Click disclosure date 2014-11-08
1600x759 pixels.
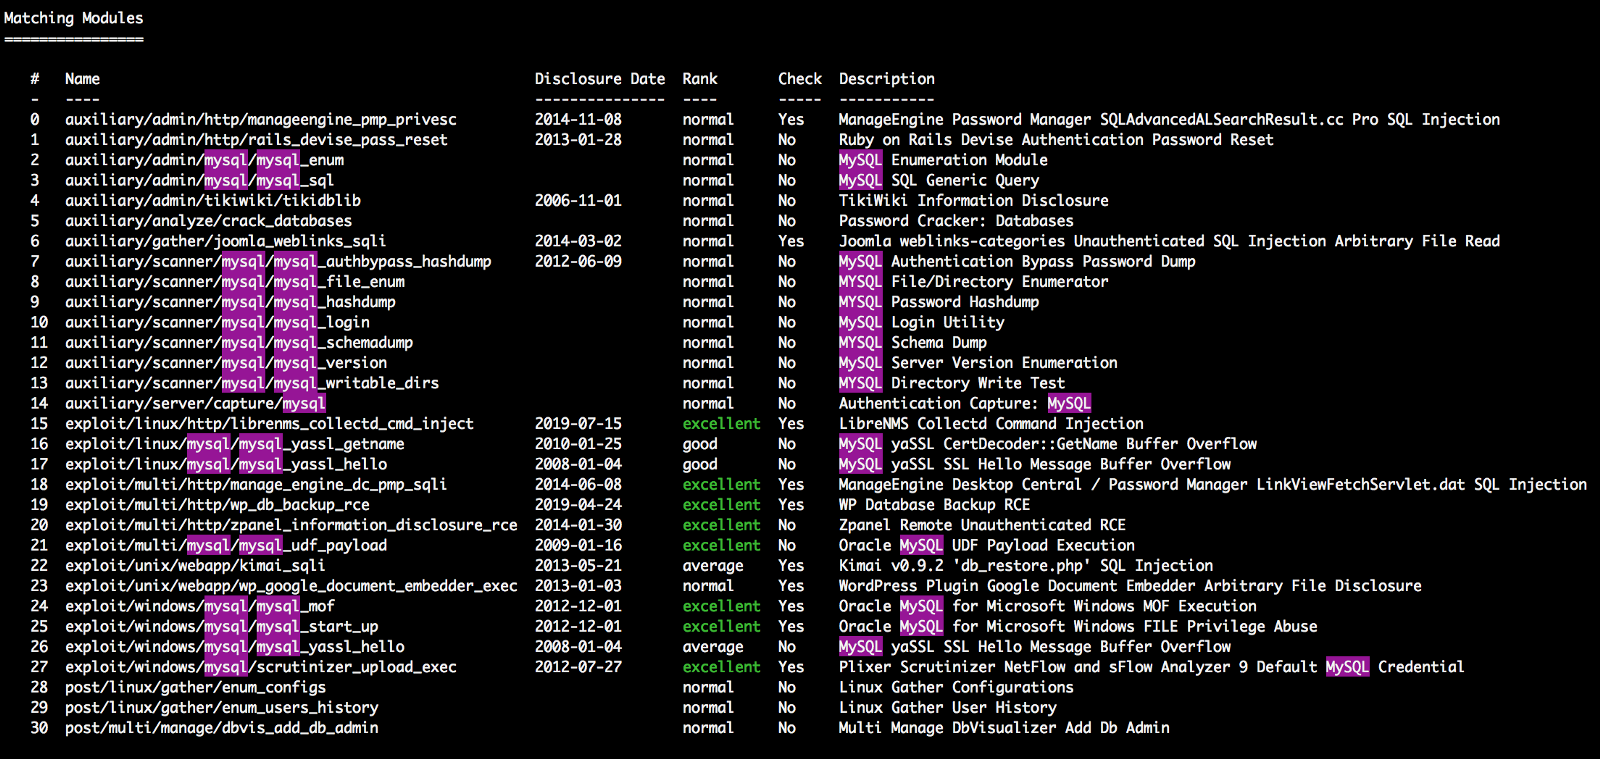tap(578, 120)
